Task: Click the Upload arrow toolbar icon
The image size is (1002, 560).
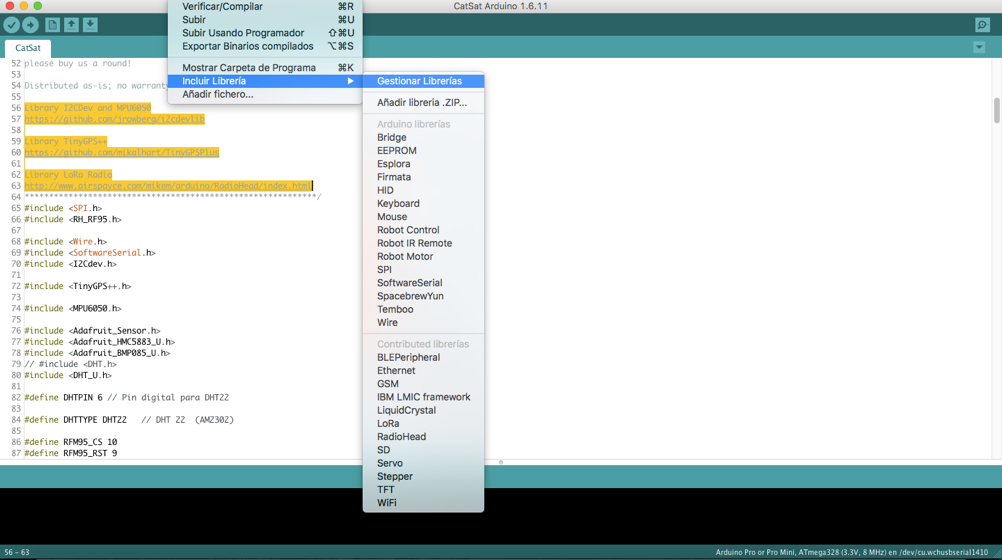Action: coord(30,25)
